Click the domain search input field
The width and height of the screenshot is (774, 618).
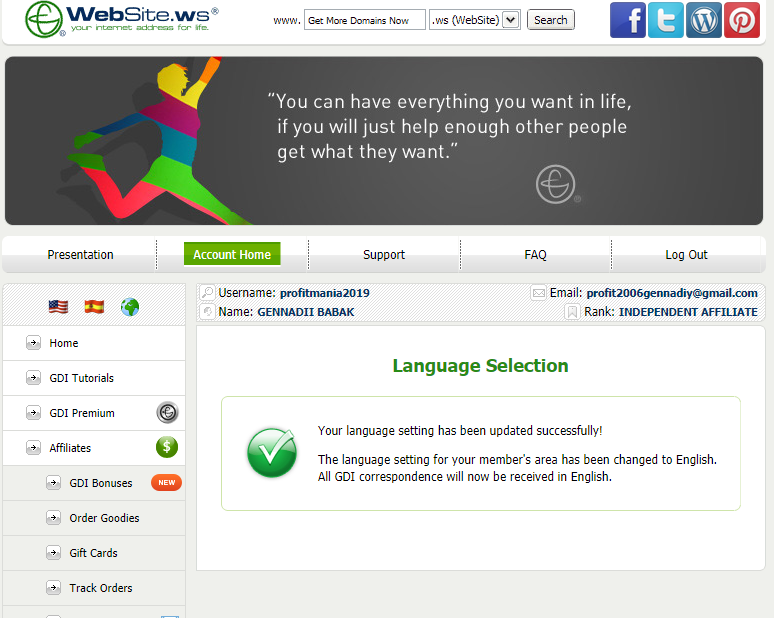[x=364, y=20]
